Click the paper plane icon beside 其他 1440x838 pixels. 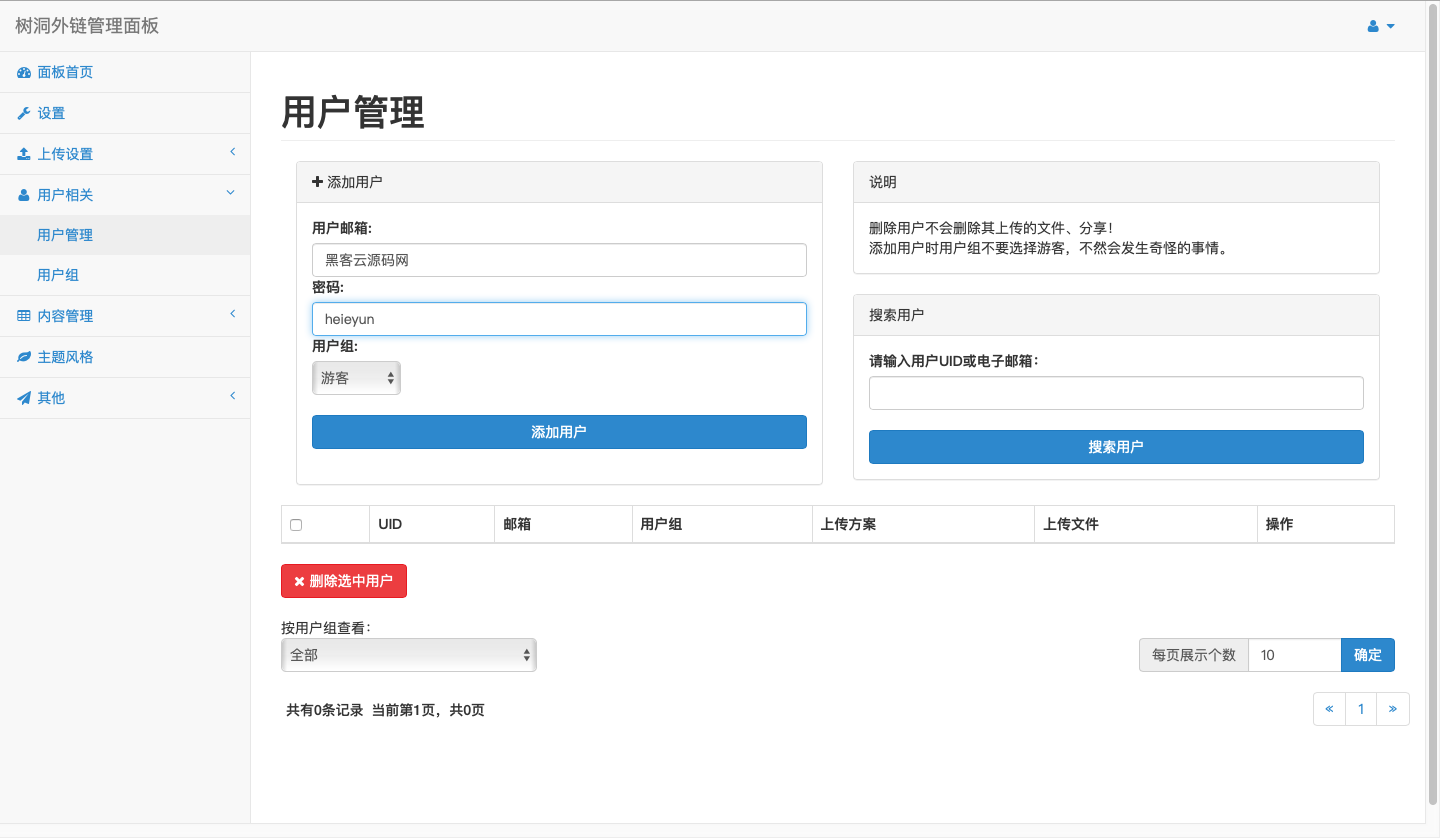24,399
